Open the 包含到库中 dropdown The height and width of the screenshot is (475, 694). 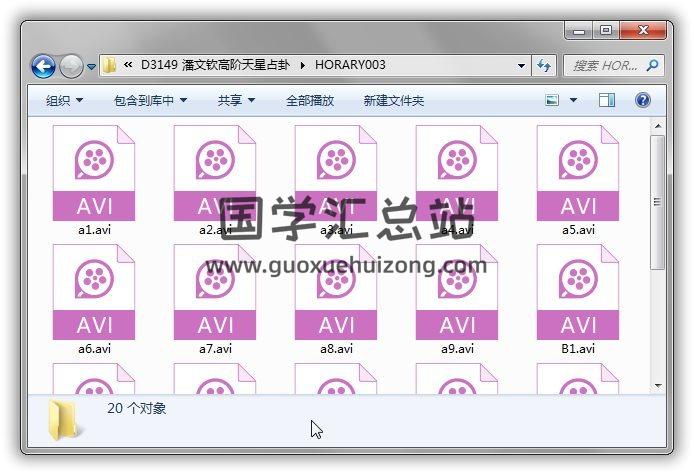(x=150, y=100)
